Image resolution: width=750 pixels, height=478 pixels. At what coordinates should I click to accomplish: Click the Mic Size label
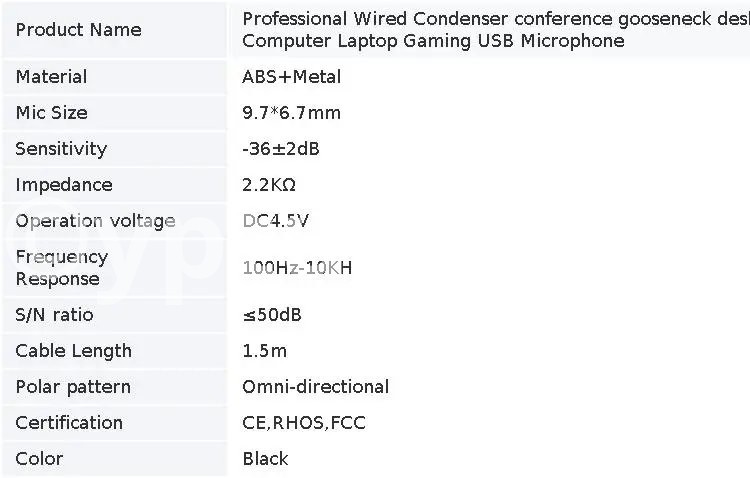(x=51, y=113)
